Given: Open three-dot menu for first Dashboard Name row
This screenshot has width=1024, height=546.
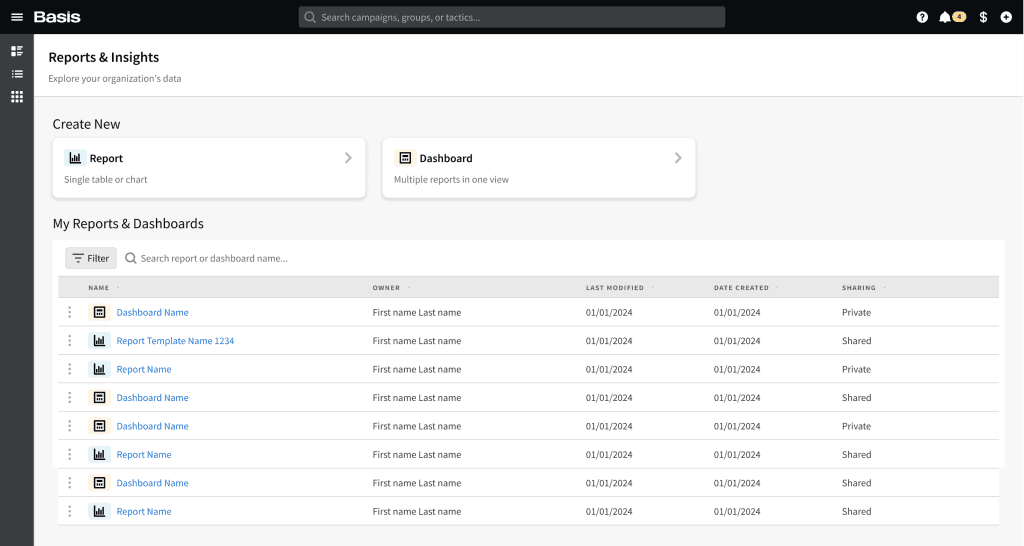Looking at the screenshot, I should (70, 313).
